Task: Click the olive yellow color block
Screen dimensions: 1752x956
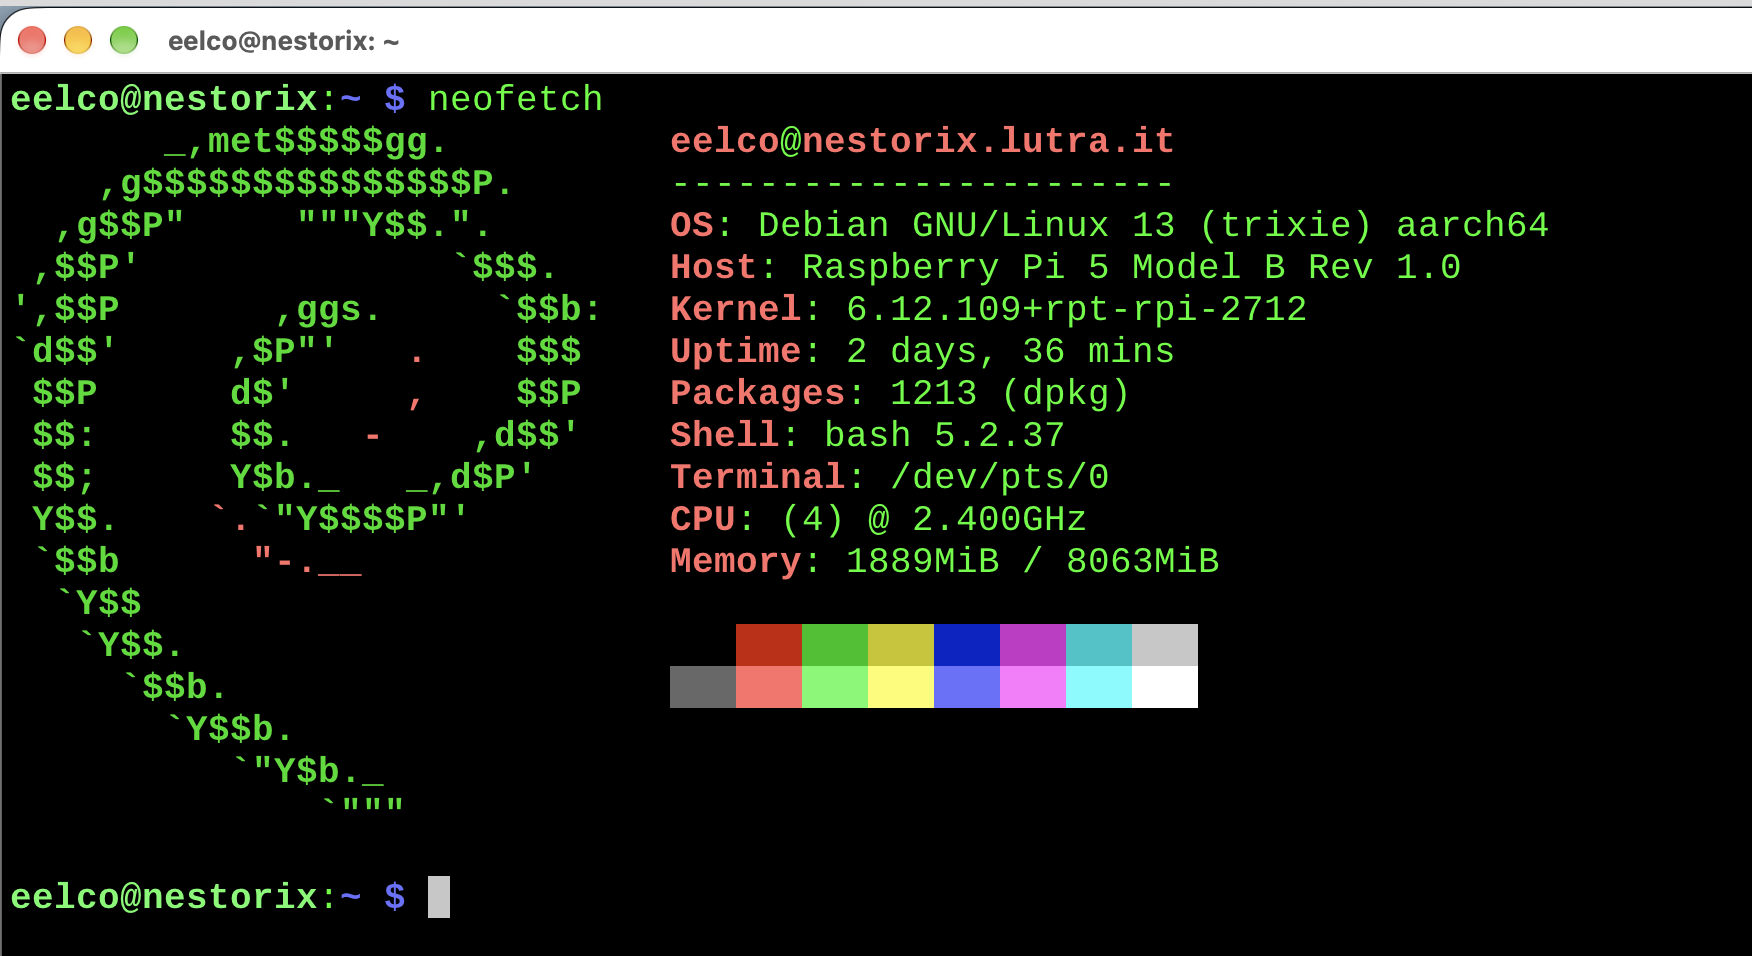Action: [901, 645]
